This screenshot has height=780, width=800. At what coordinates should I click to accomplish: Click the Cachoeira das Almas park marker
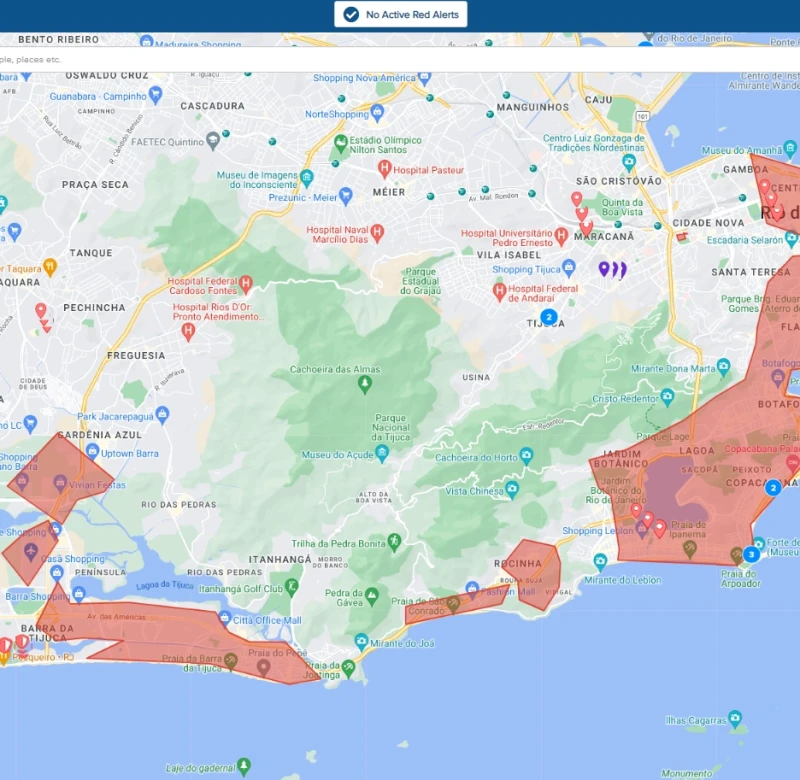tap(364, 384)
